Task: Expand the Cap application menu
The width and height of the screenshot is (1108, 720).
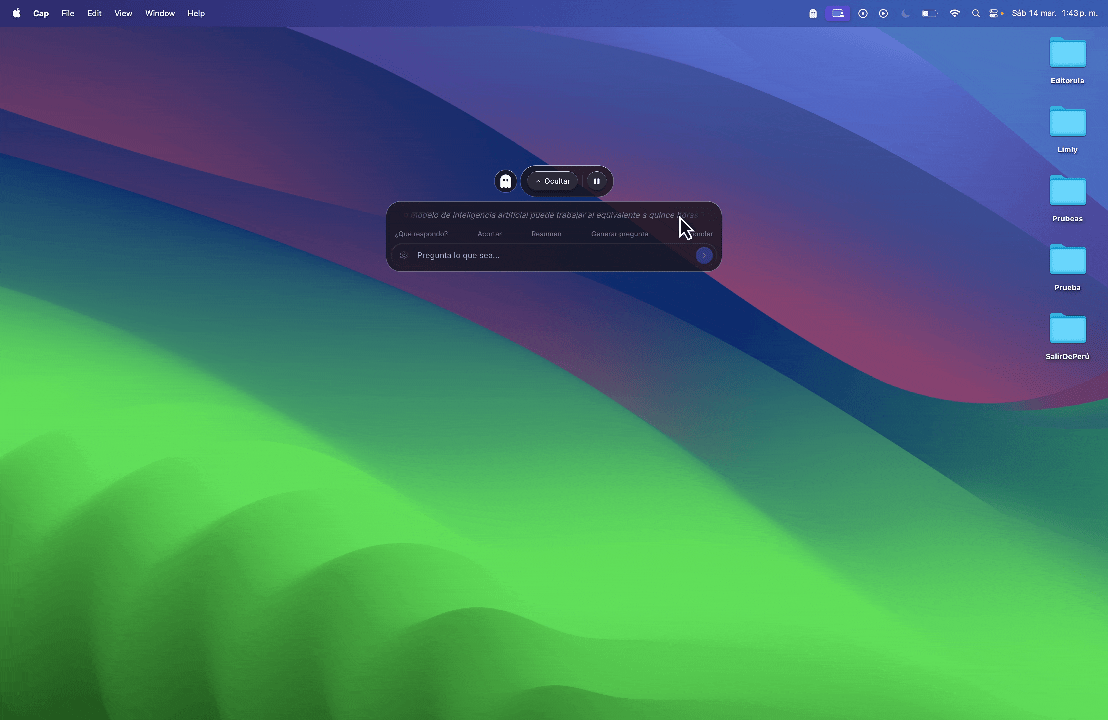Action: point(41,13)
